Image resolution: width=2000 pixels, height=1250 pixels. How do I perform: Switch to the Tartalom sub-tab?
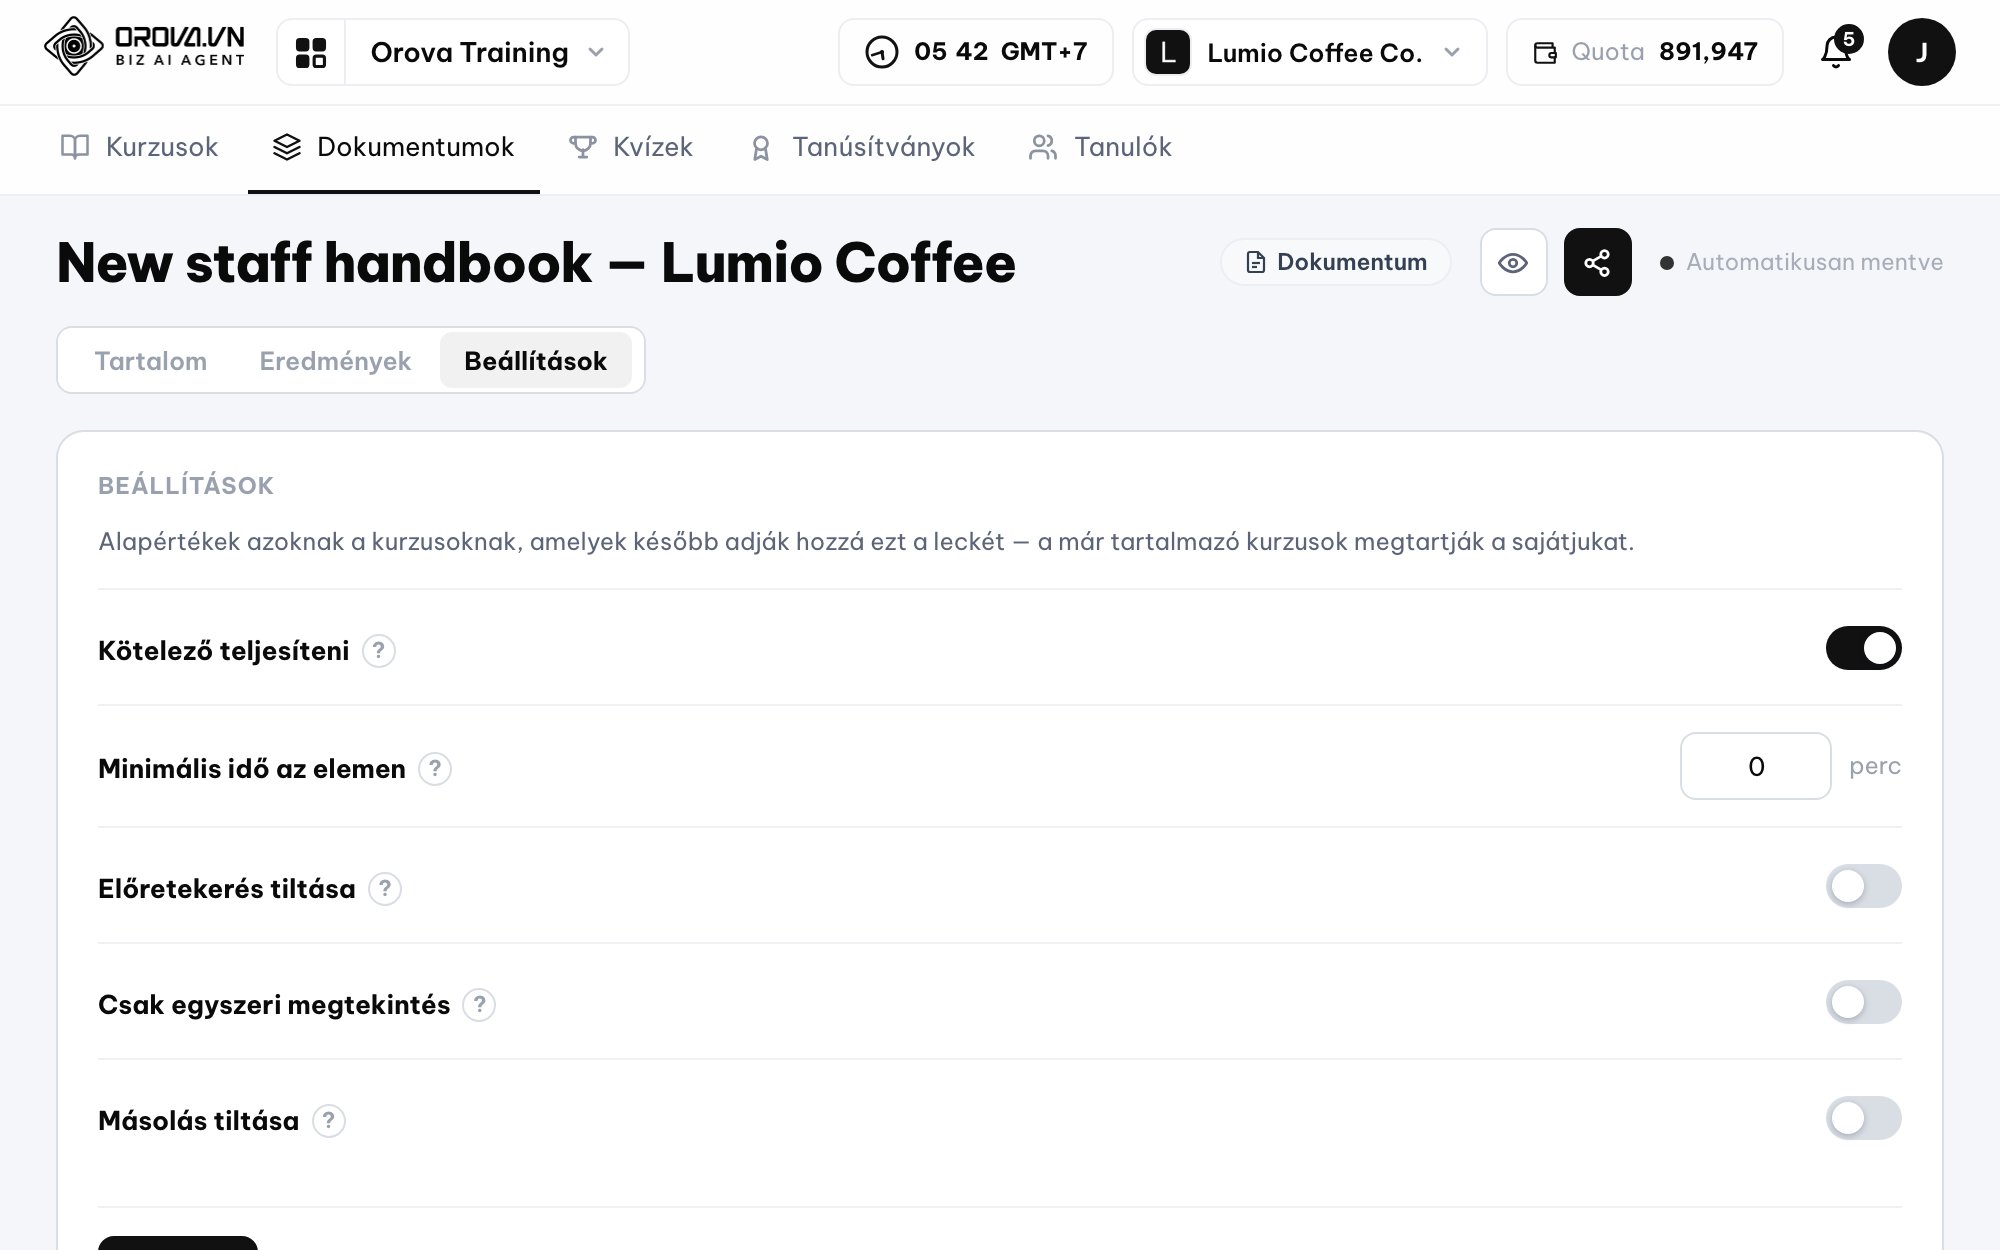[x=151, y=361]
